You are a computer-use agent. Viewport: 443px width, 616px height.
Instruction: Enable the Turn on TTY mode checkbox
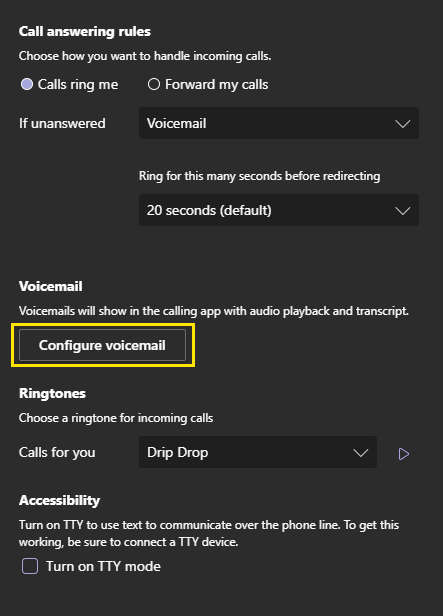pos(30,566)
